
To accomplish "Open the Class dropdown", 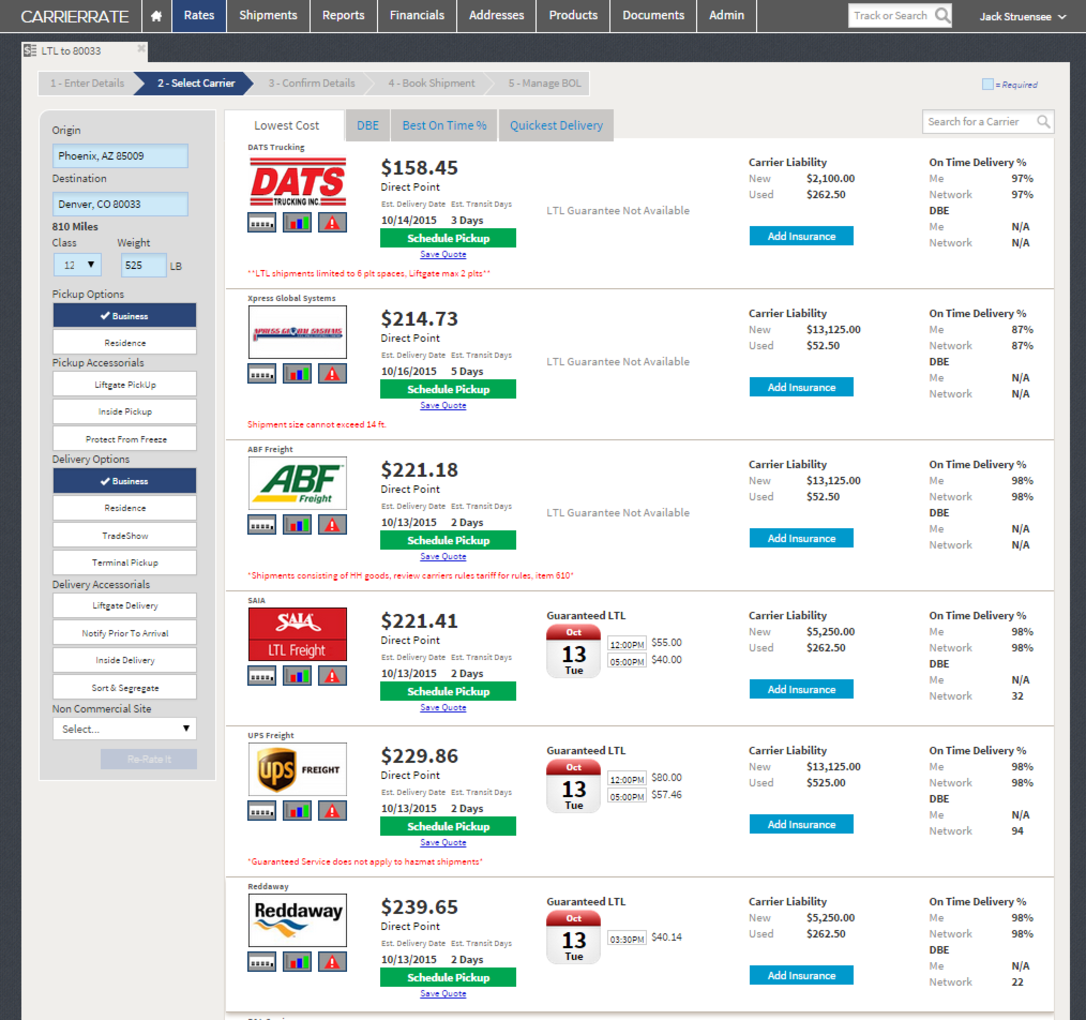I will (77, 265).
